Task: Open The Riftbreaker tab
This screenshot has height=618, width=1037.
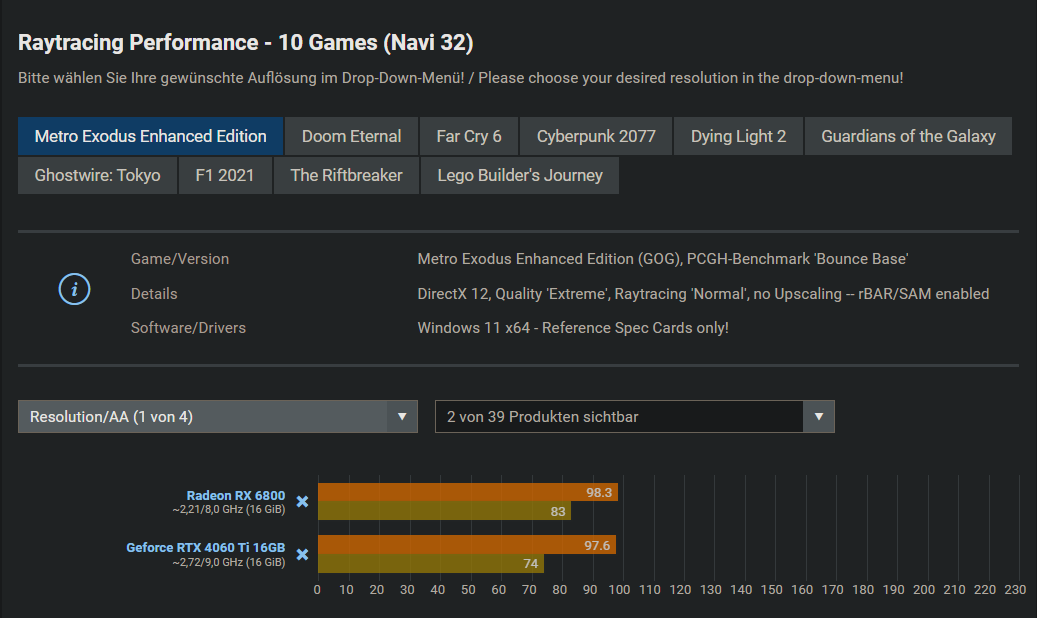Action: pyautogui.click(x=347, y=175)
